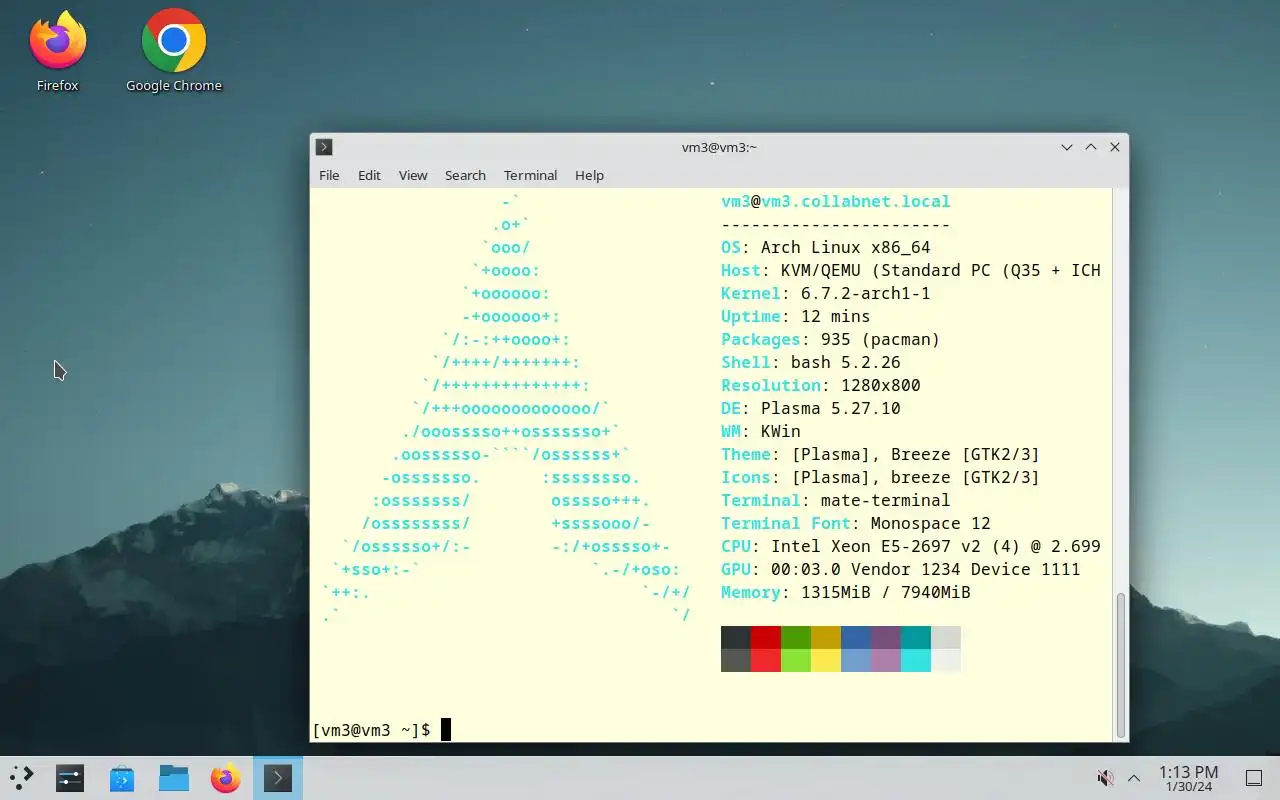
Task: Click the 'KWin' window manager value
Action: (x=781, y=431)
